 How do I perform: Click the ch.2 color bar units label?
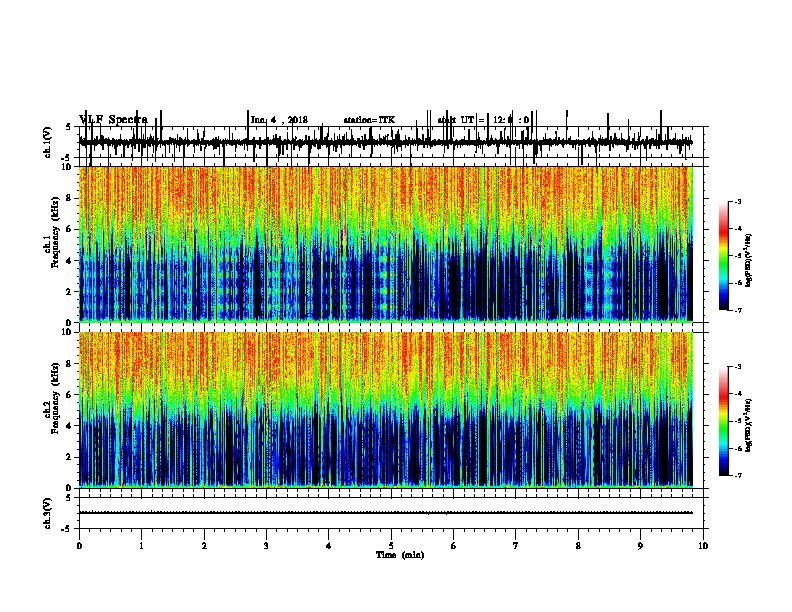(749, 425)
